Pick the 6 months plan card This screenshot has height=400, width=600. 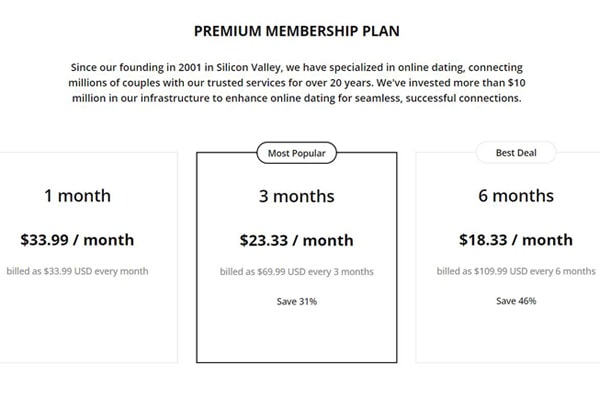[508, 257]
